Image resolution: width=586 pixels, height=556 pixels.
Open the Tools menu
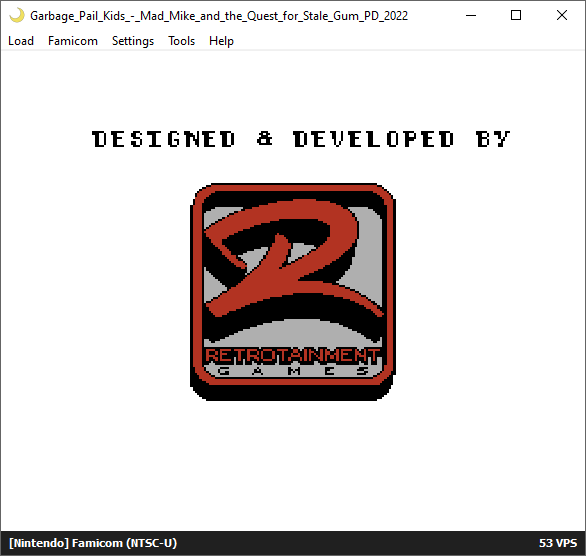181,41
